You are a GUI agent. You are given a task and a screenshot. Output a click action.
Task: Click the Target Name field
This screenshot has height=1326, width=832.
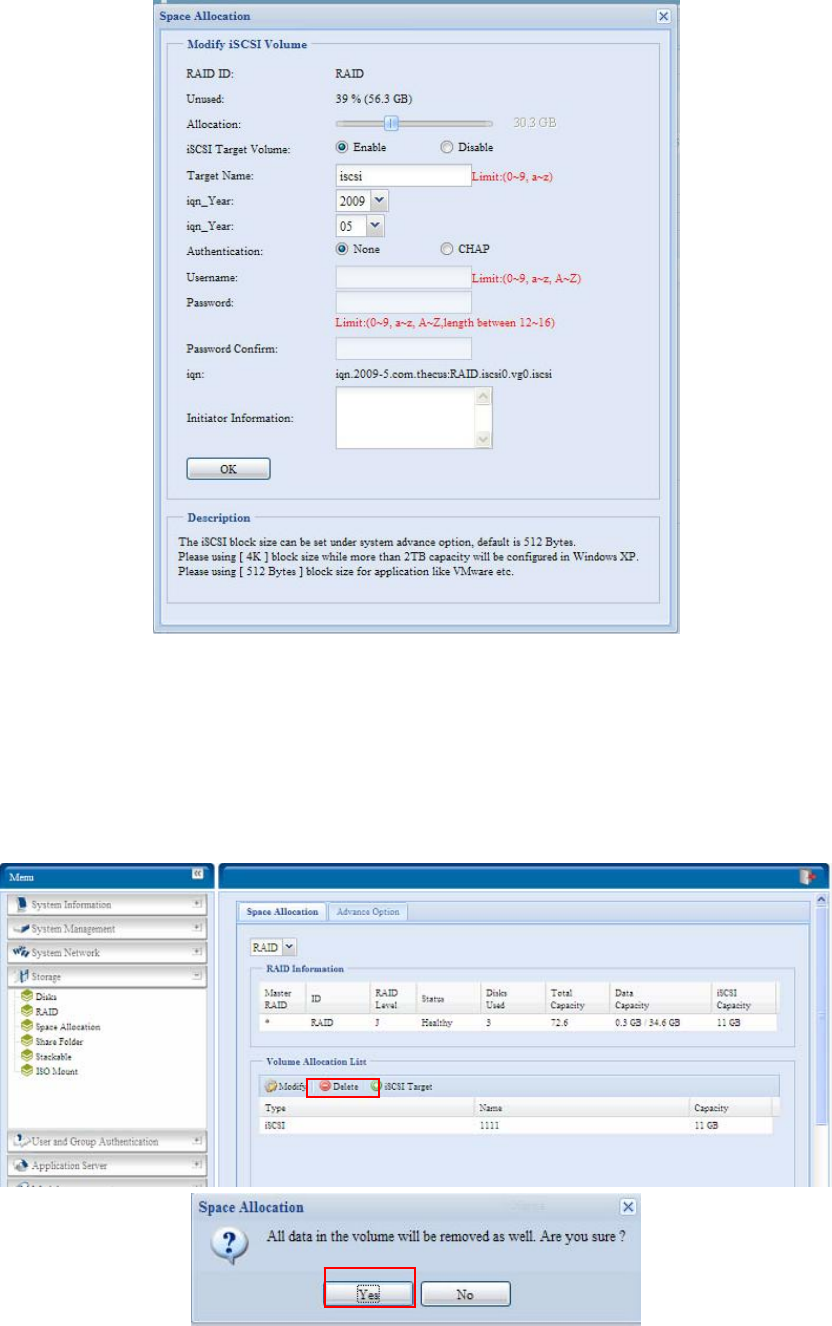[403, 175]
